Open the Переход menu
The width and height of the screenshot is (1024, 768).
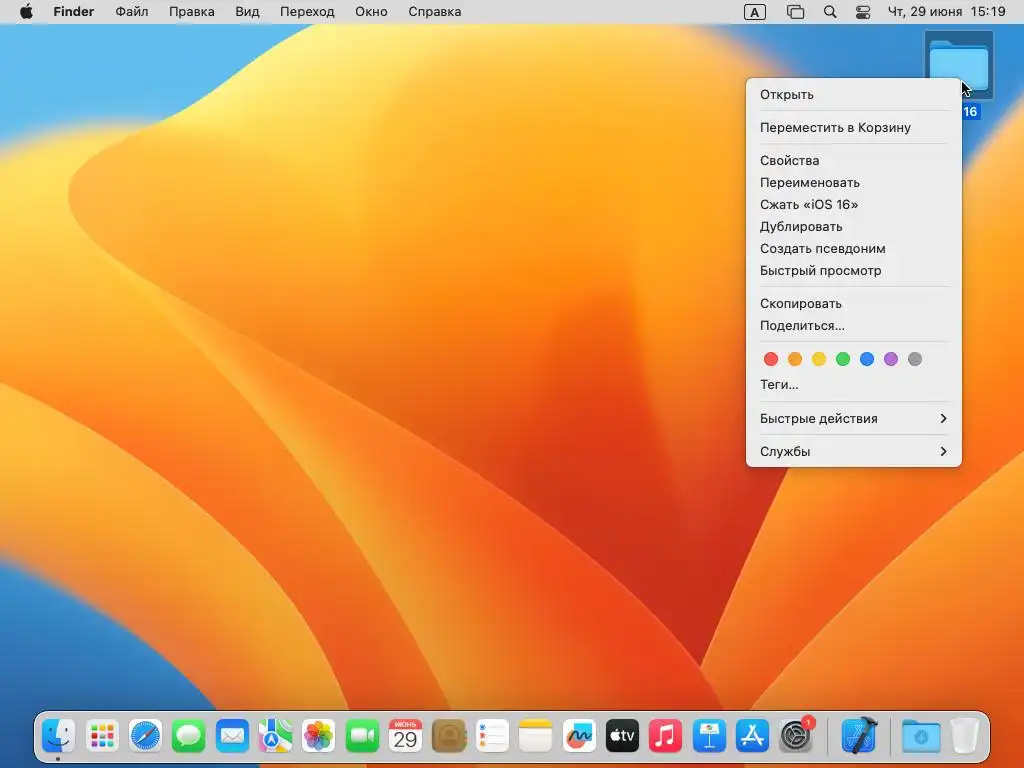click(x=308, y=12)
